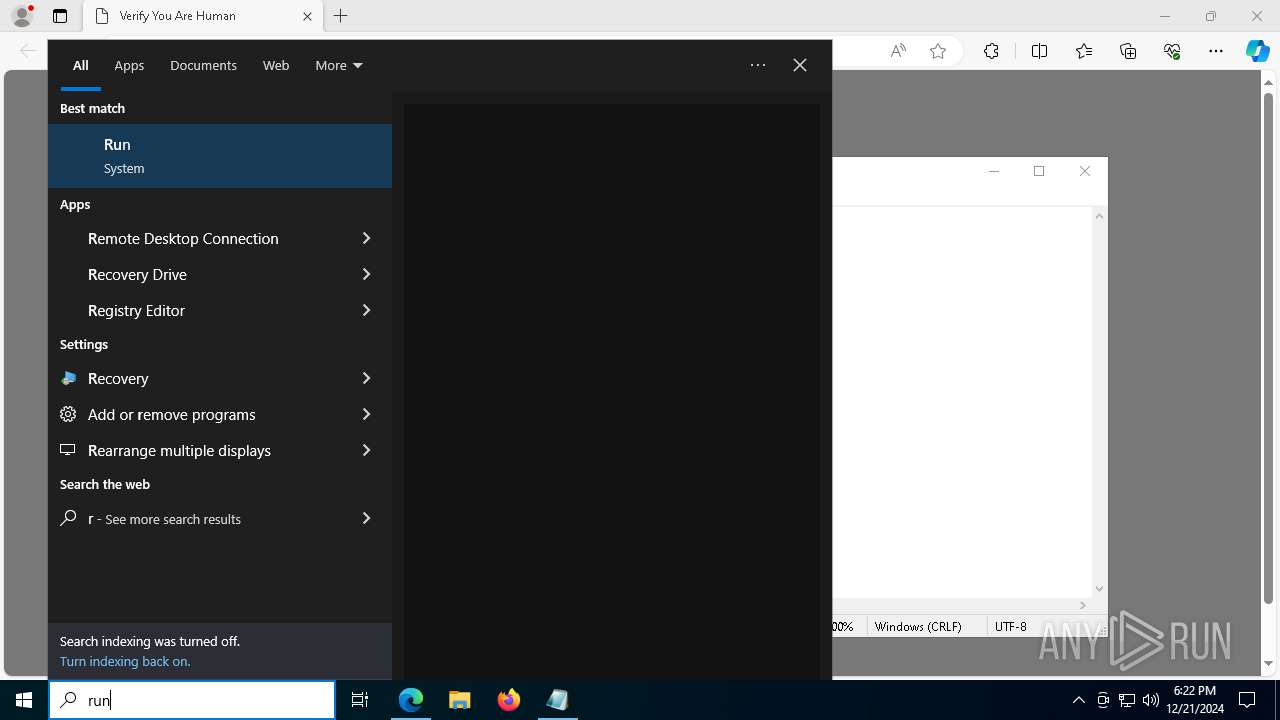Viewport: 1280px width, 720px height.
Task: Expand Recovery Drive details arrow
Action: tap(366, 274)
